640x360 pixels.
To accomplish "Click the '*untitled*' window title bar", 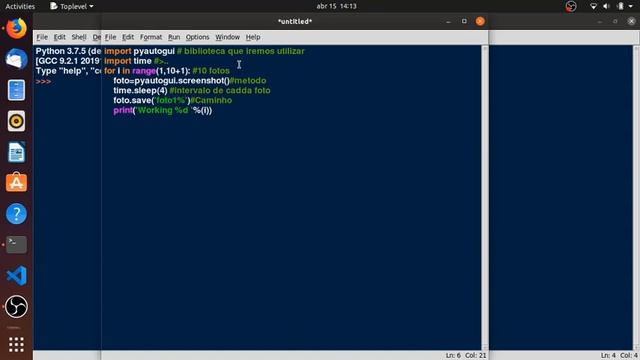I will coord(295,21).
